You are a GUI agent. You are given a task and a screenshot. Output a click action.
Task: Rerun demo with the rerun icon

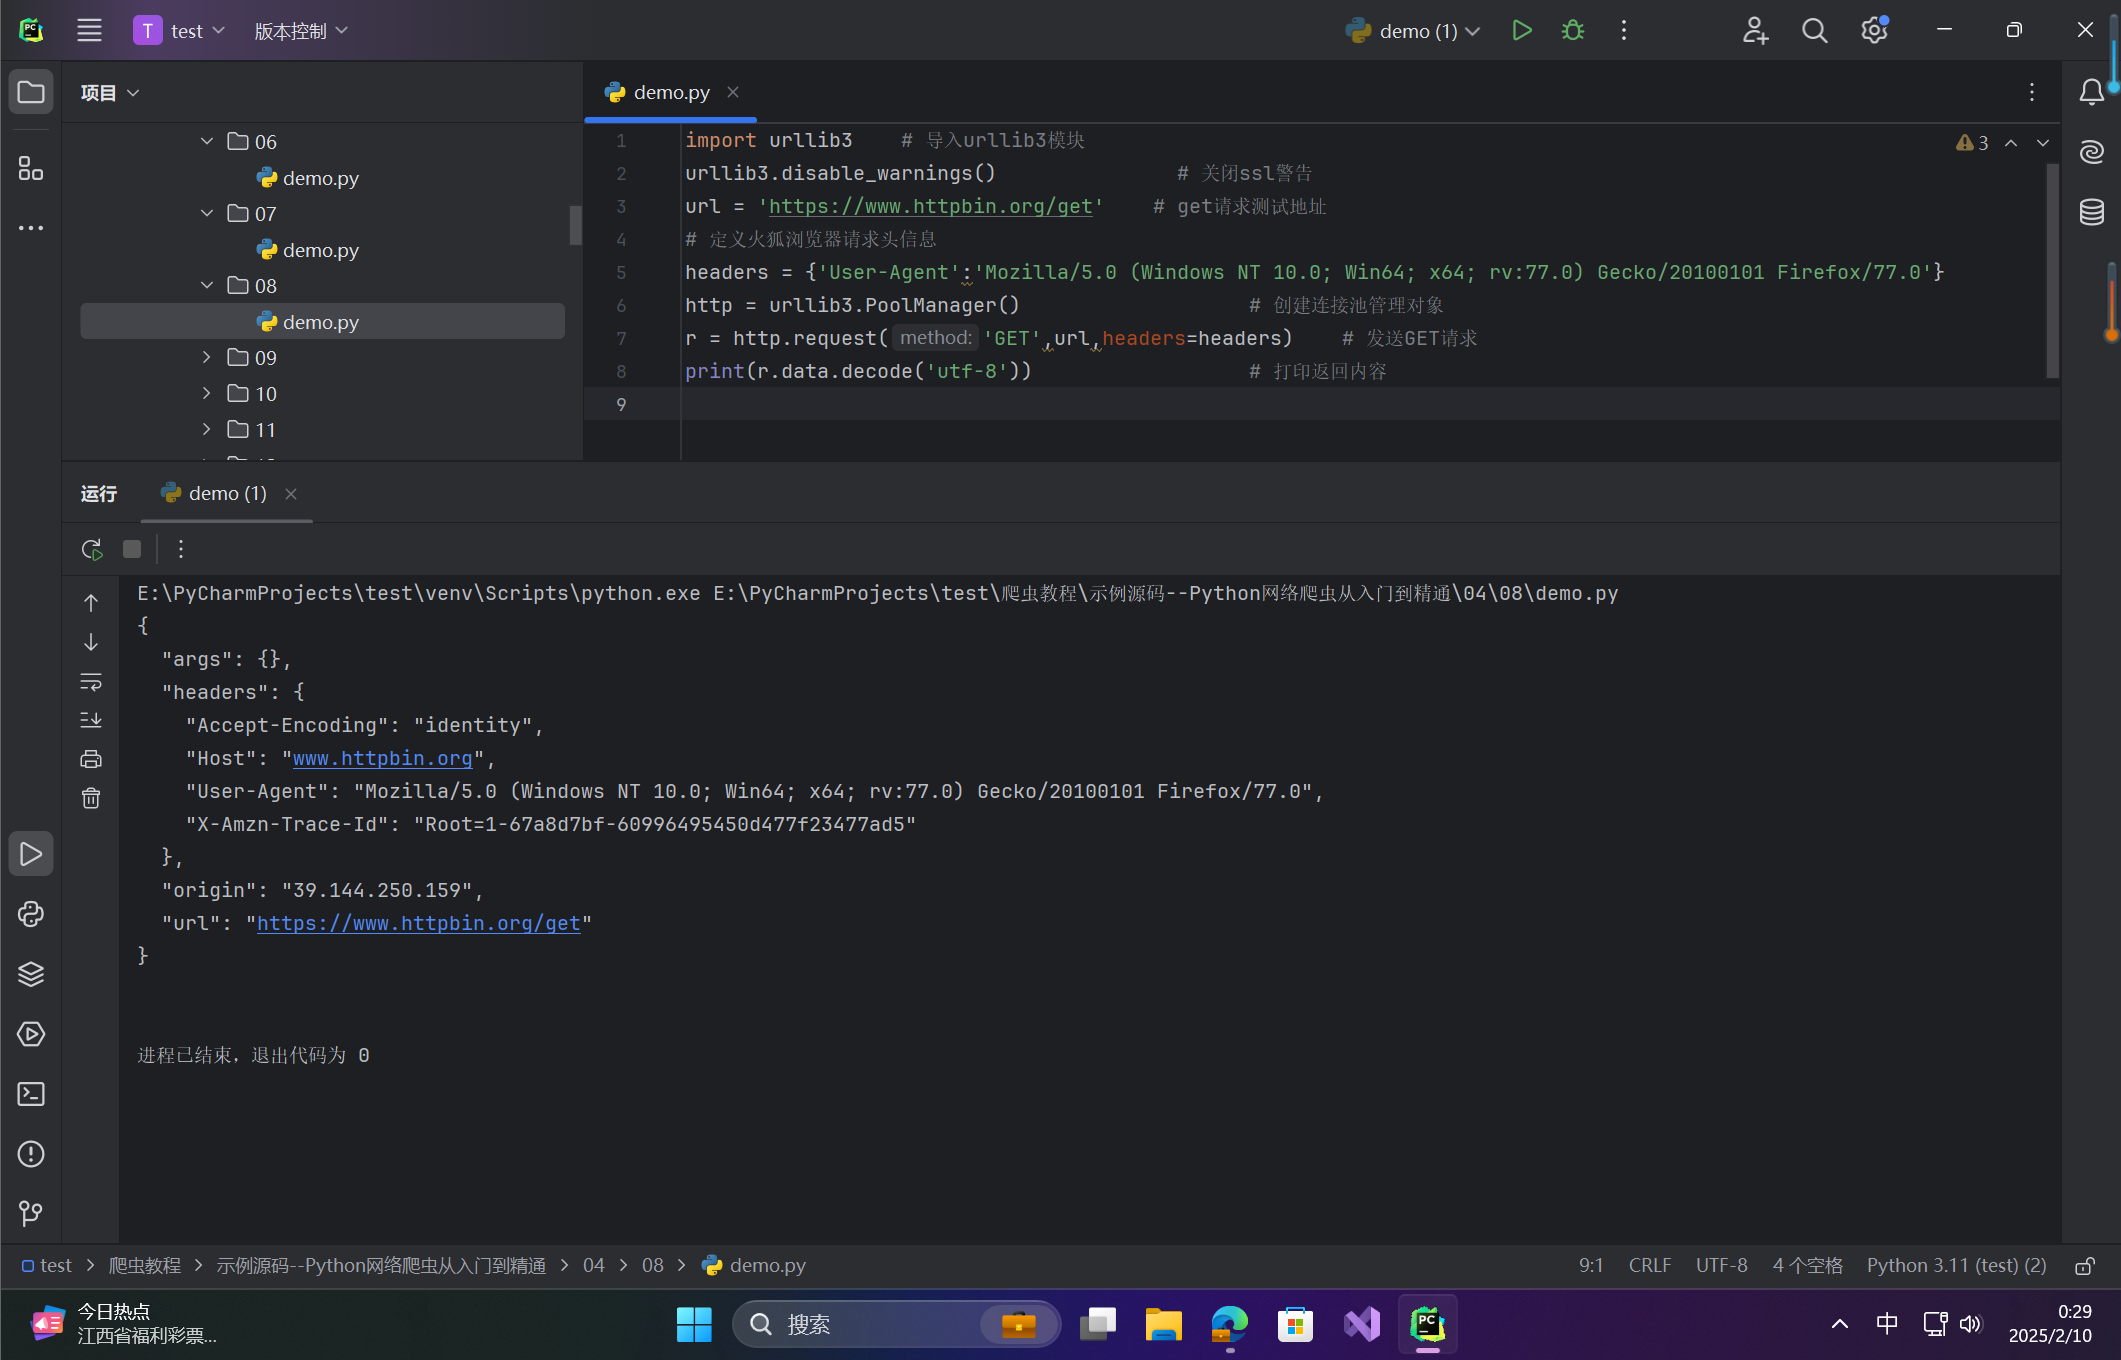(x=91, y=549)
